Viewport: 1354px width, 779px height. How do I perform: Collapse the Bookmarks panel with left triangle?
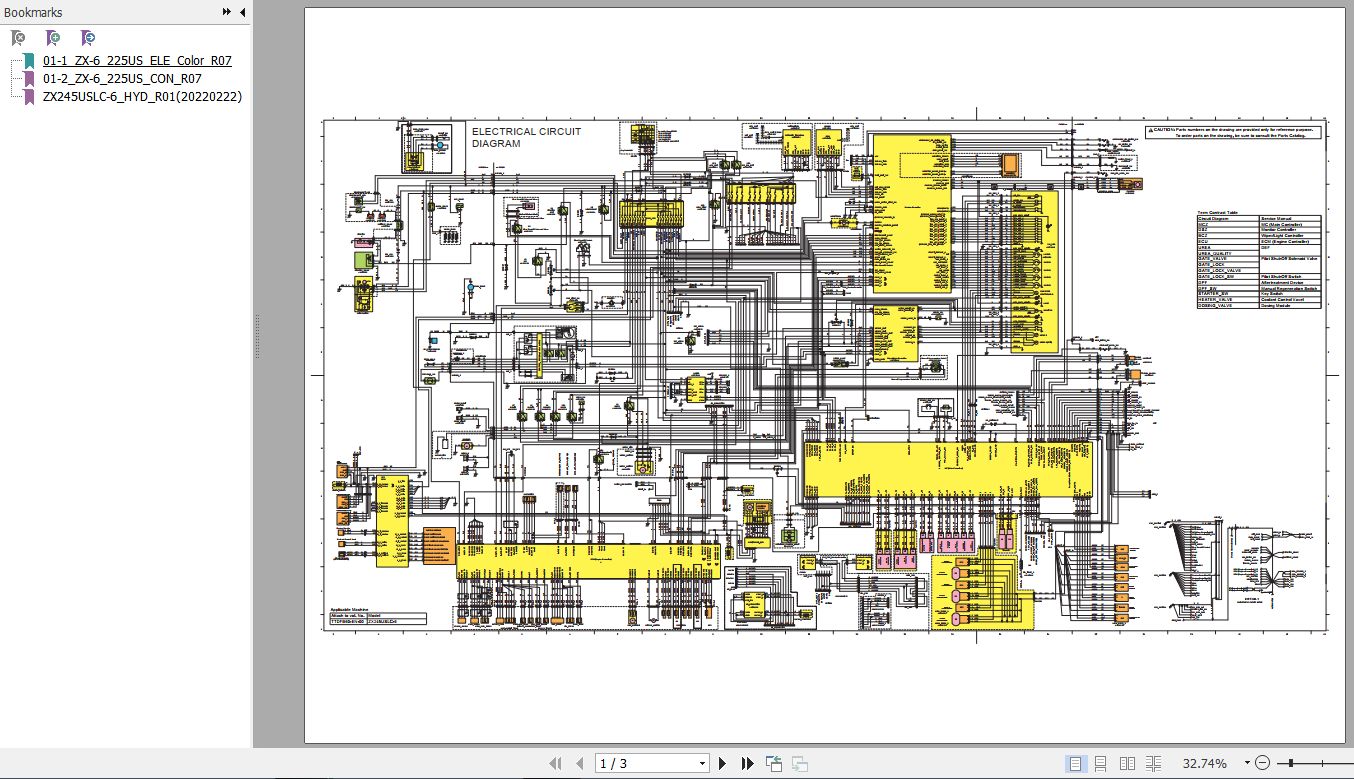pyautogui.click(x=243, y=12)
